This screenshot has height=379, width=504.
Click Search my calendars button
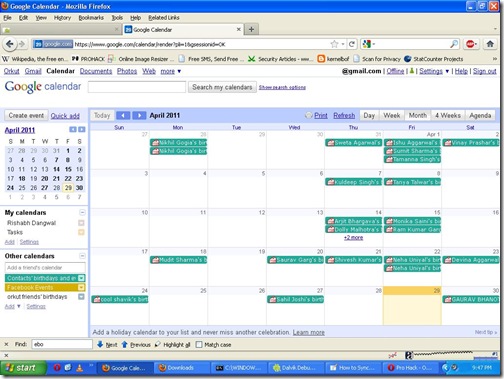coord(222,87)
